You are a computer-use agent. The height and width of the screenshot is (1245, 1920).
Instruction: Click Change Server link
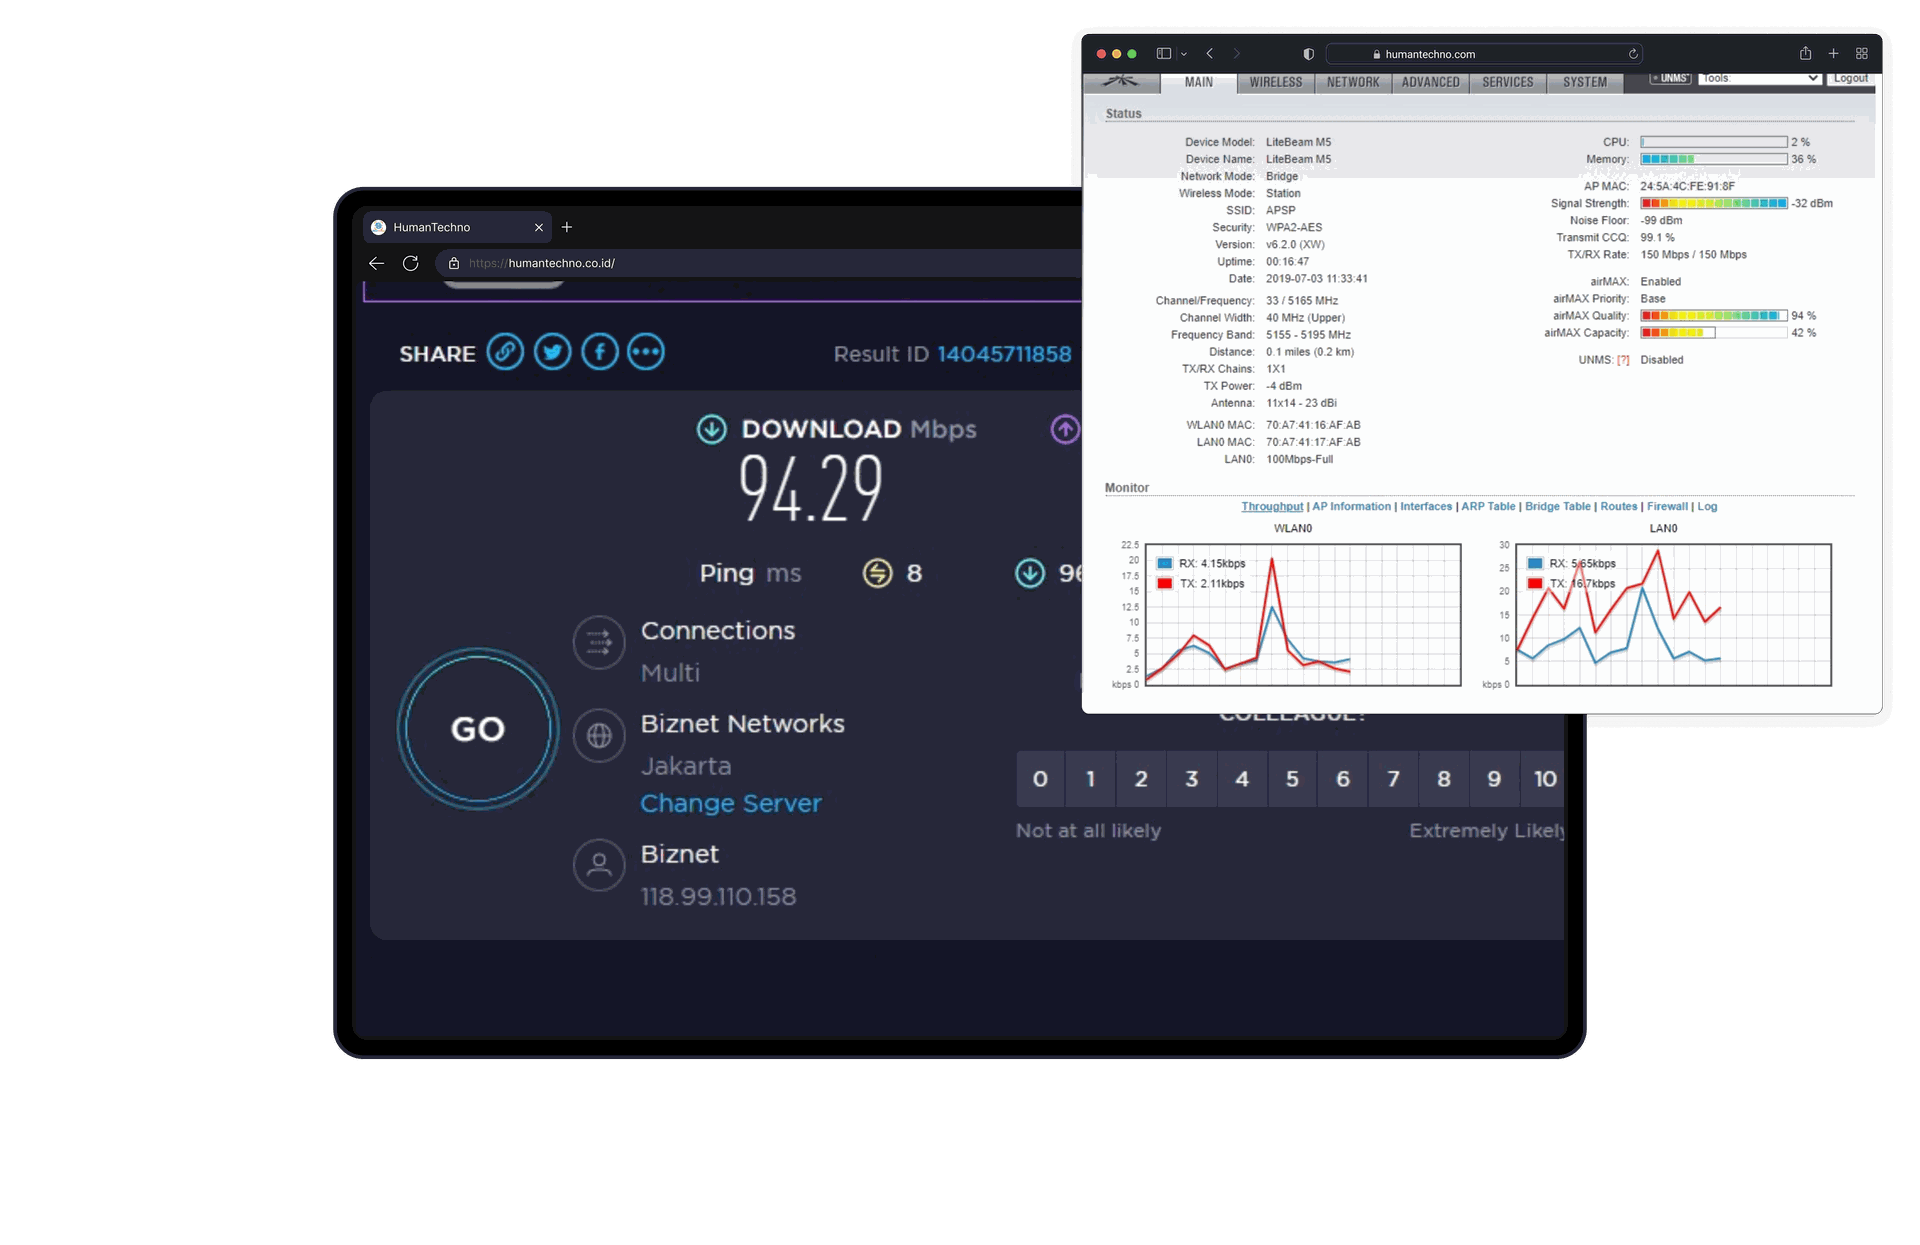point(731,803)
